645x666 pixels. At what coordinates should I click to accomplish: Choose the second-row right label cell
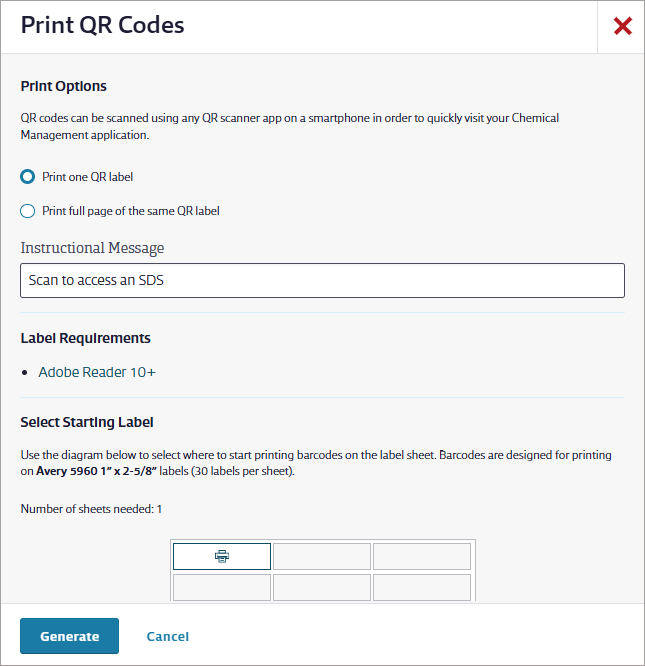(422, 587)
